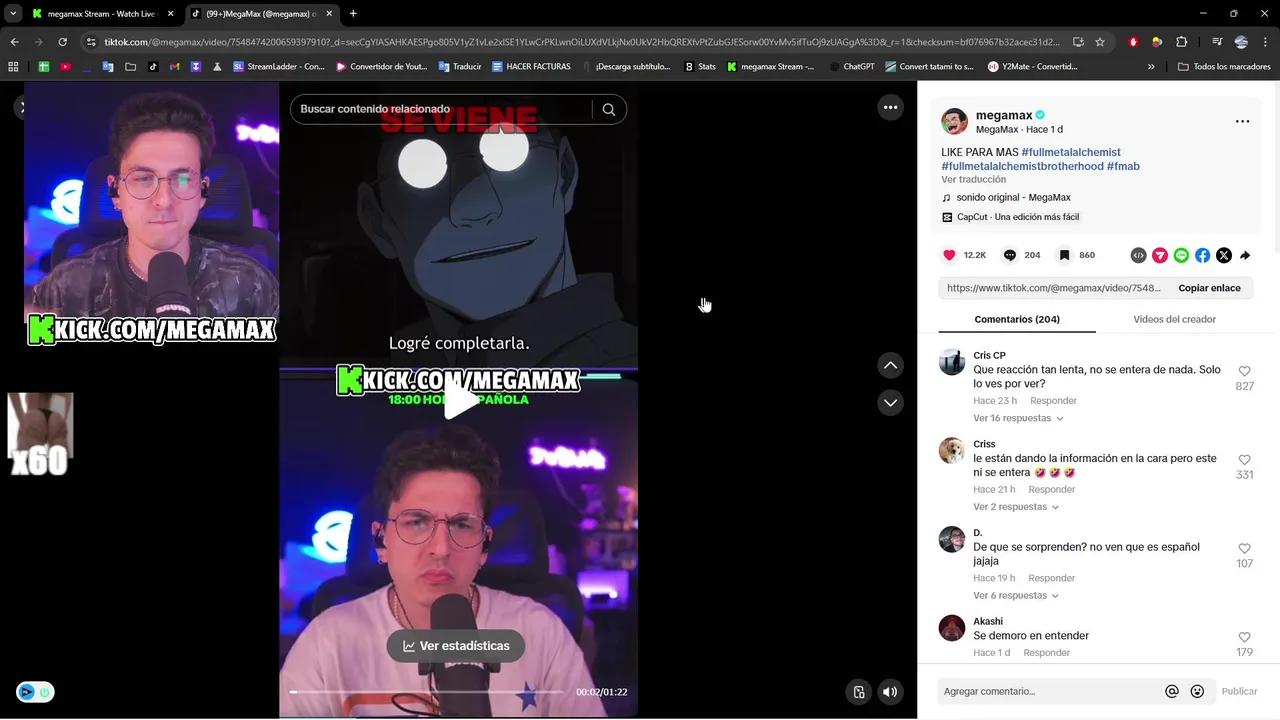Go to the previous video with up arrow

(890, 365)
